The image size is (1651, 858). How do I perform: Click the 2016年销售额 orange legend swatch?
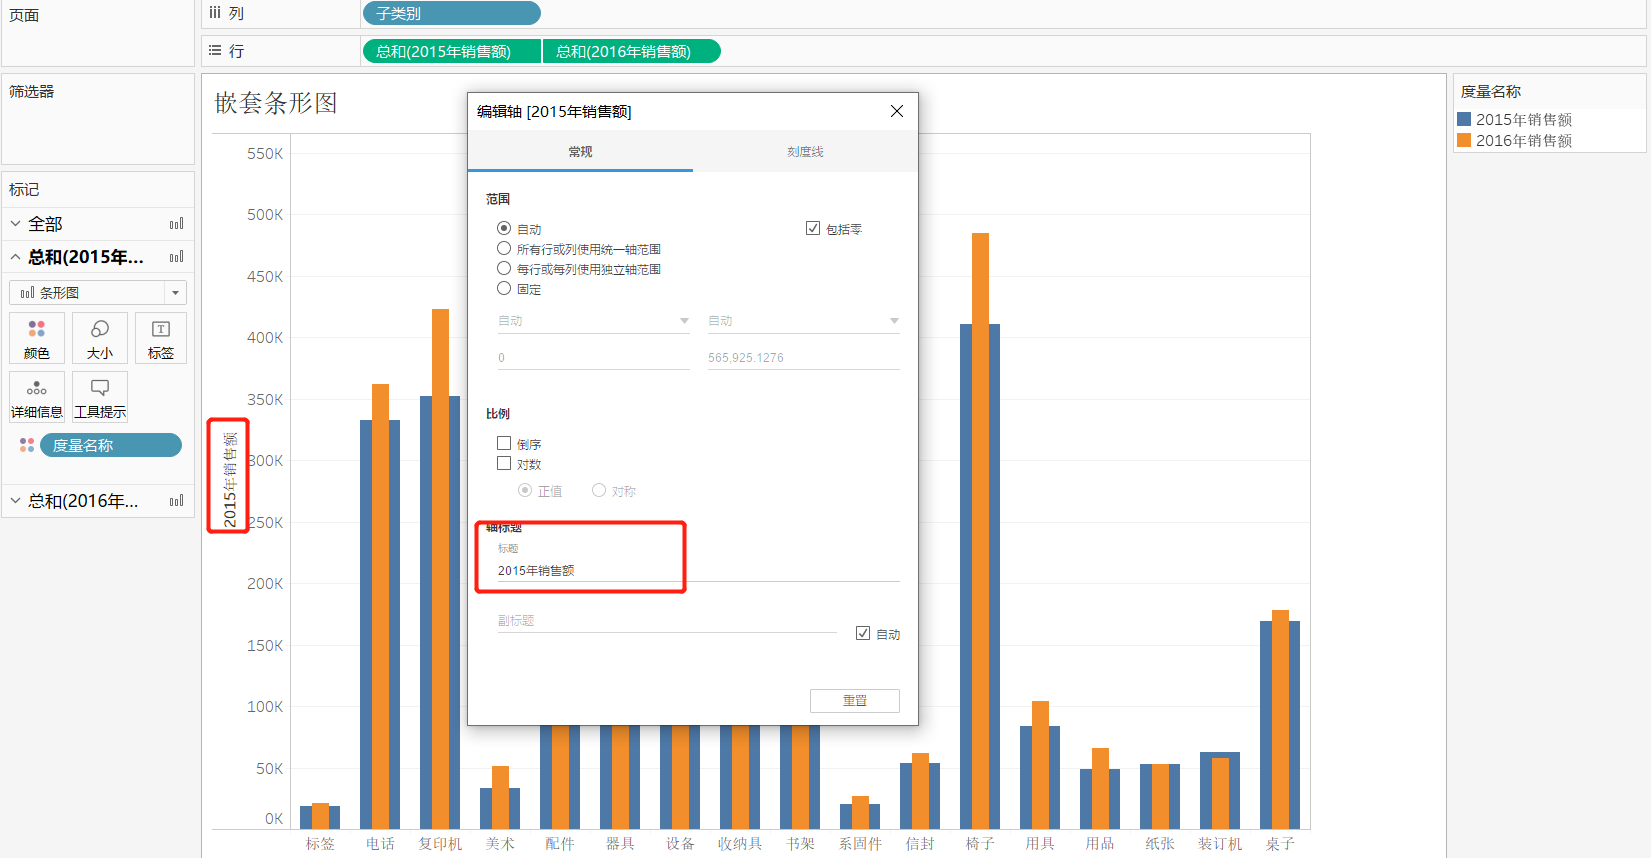(x=1464, y=140)
